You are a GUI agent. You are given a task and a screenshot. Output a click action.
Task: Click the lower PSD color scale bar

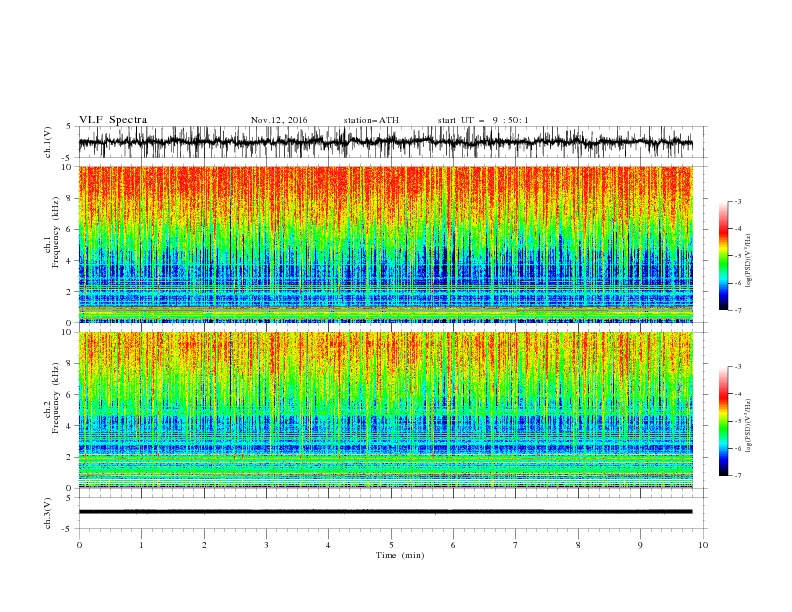724,421
